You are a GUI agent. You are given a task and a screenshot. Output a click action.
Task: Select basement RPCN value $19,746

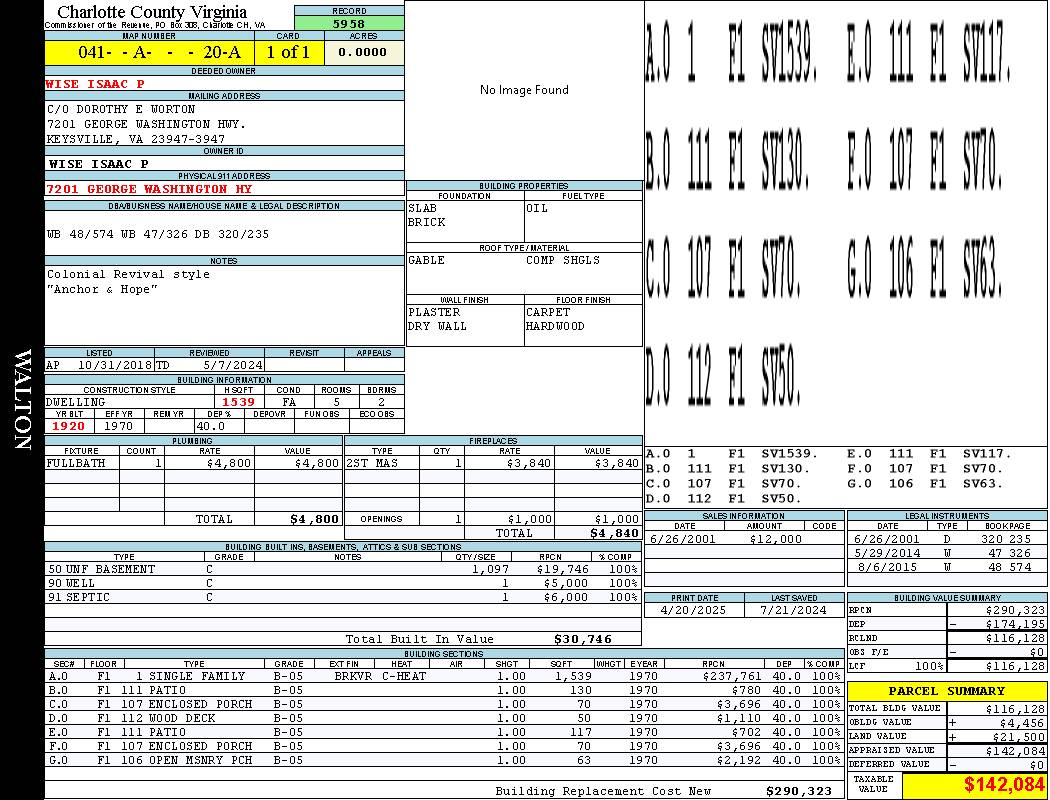pos(562,569)
